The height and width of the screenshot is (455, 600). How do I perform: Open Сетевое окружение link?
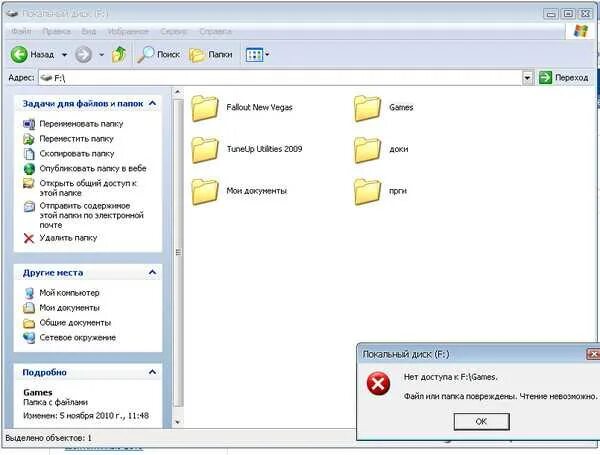78,338
